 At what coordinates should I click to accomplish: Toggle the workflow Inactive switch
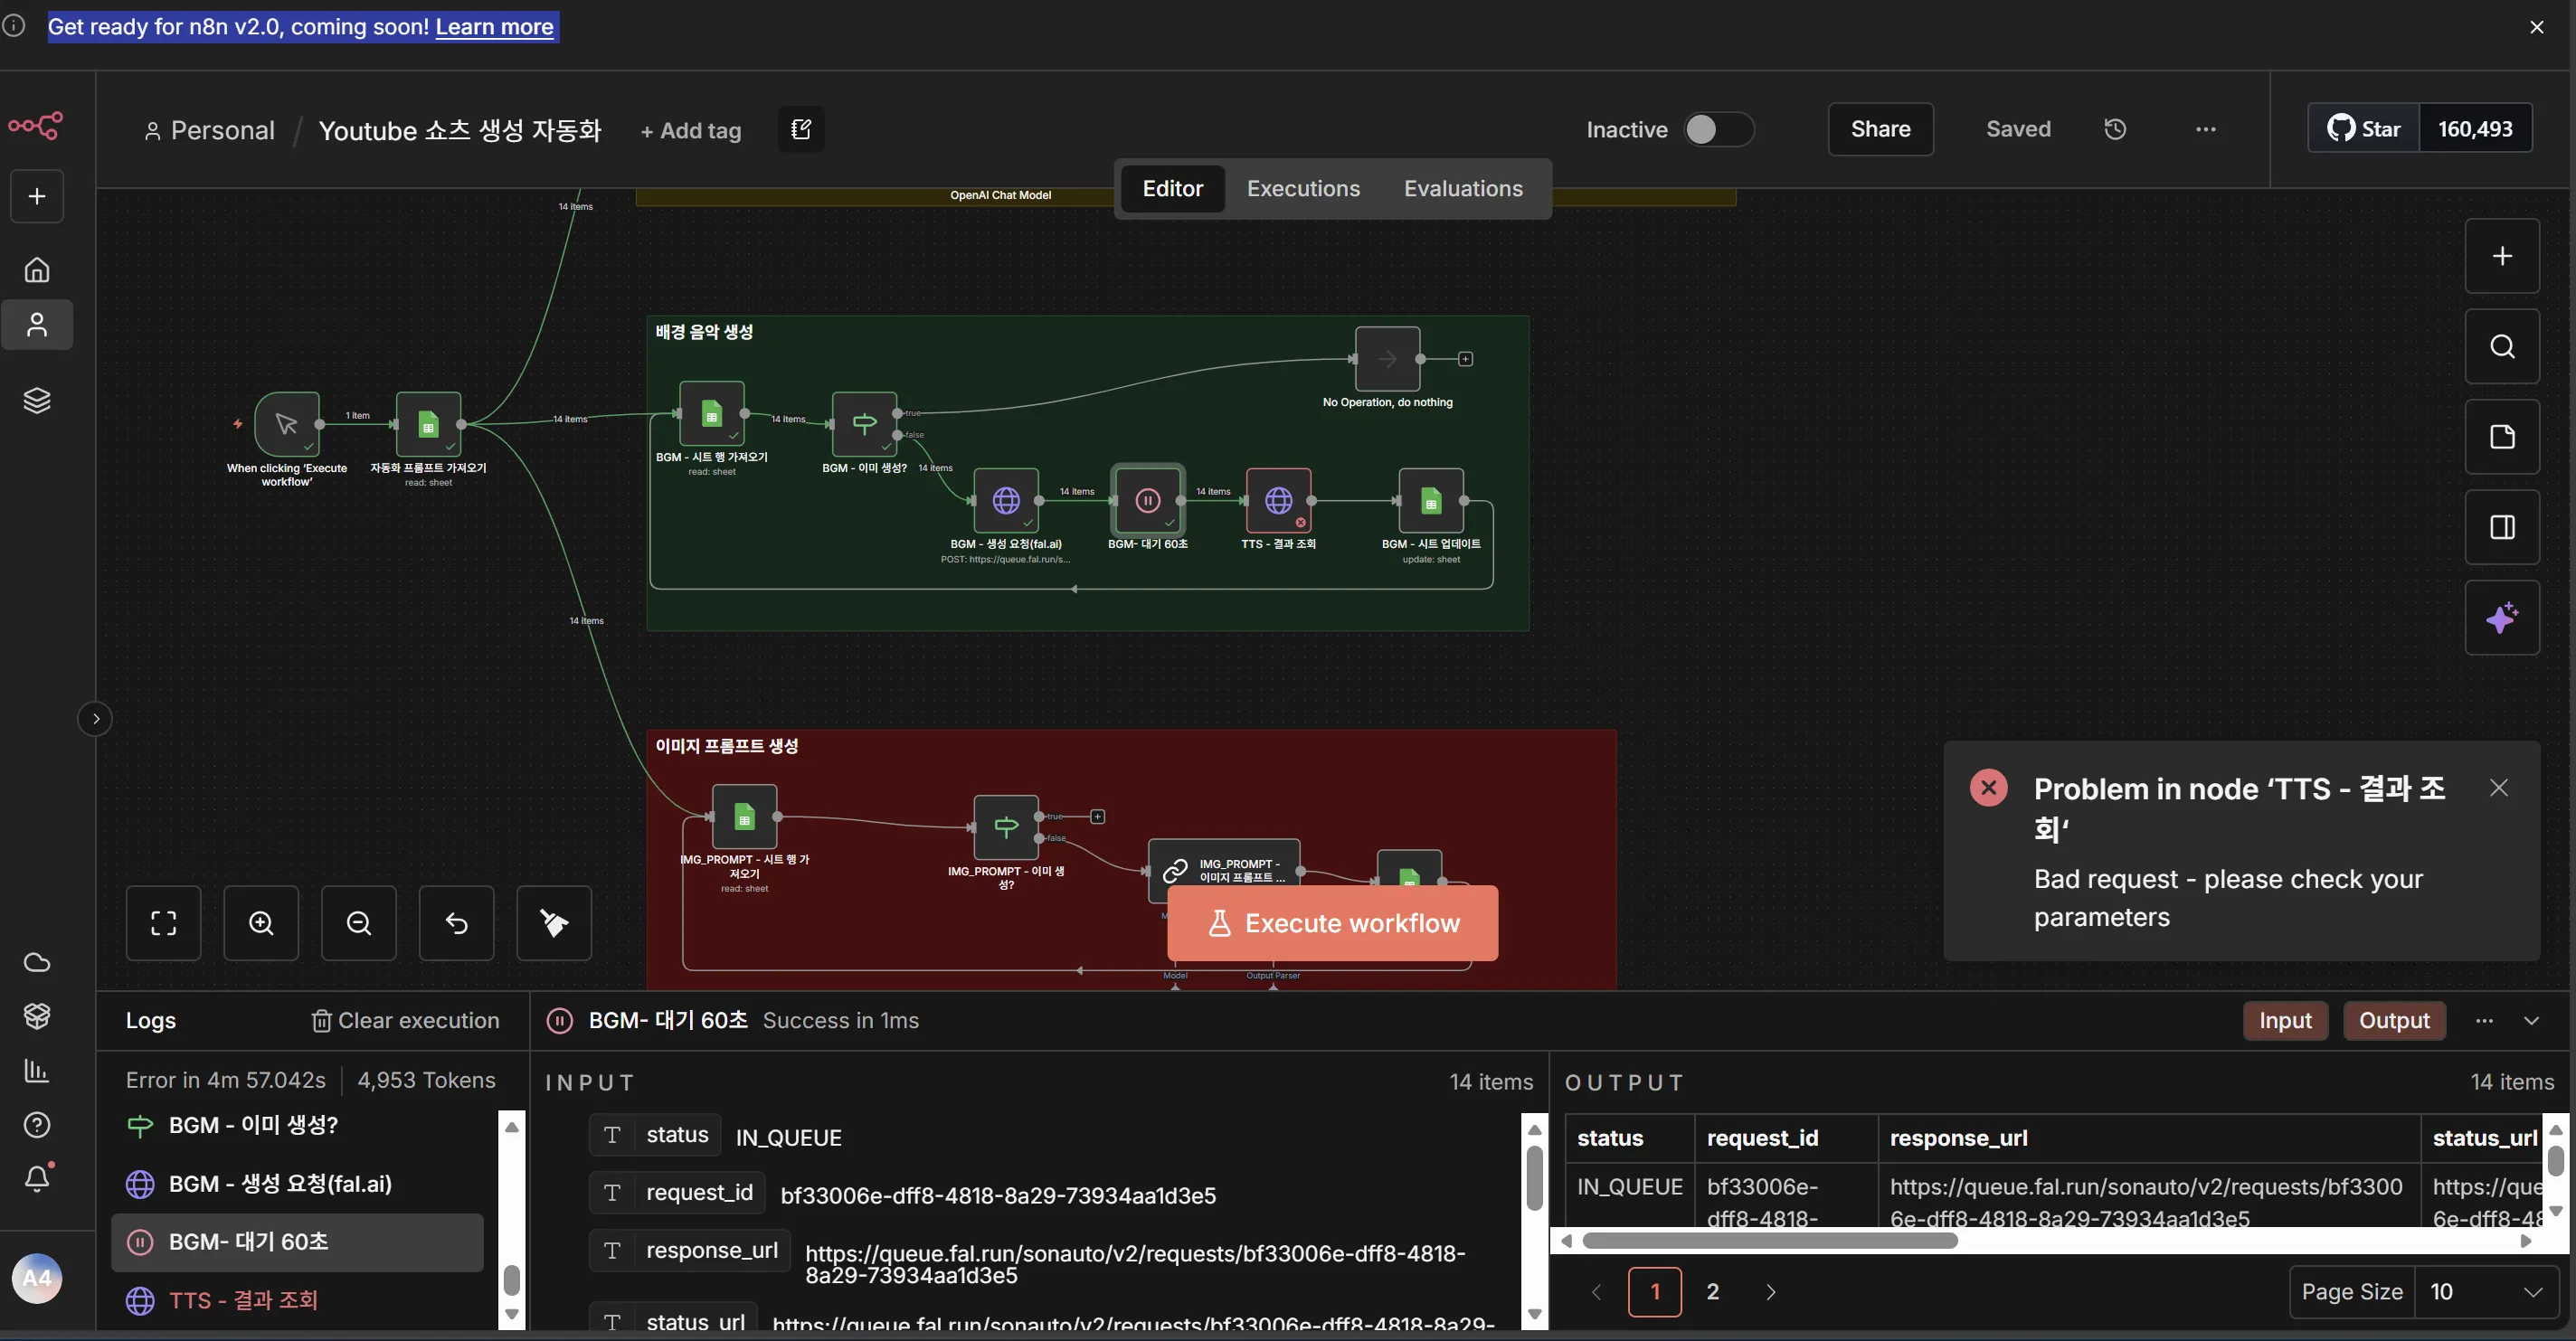[1718, 129]
